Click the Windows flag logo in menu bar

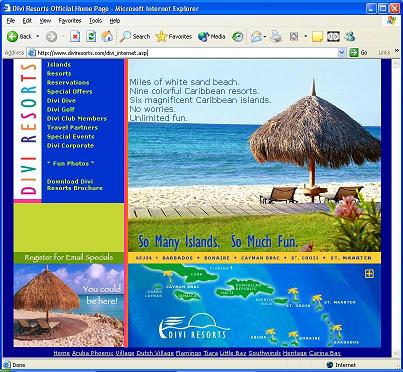click(x=391, y=21)
